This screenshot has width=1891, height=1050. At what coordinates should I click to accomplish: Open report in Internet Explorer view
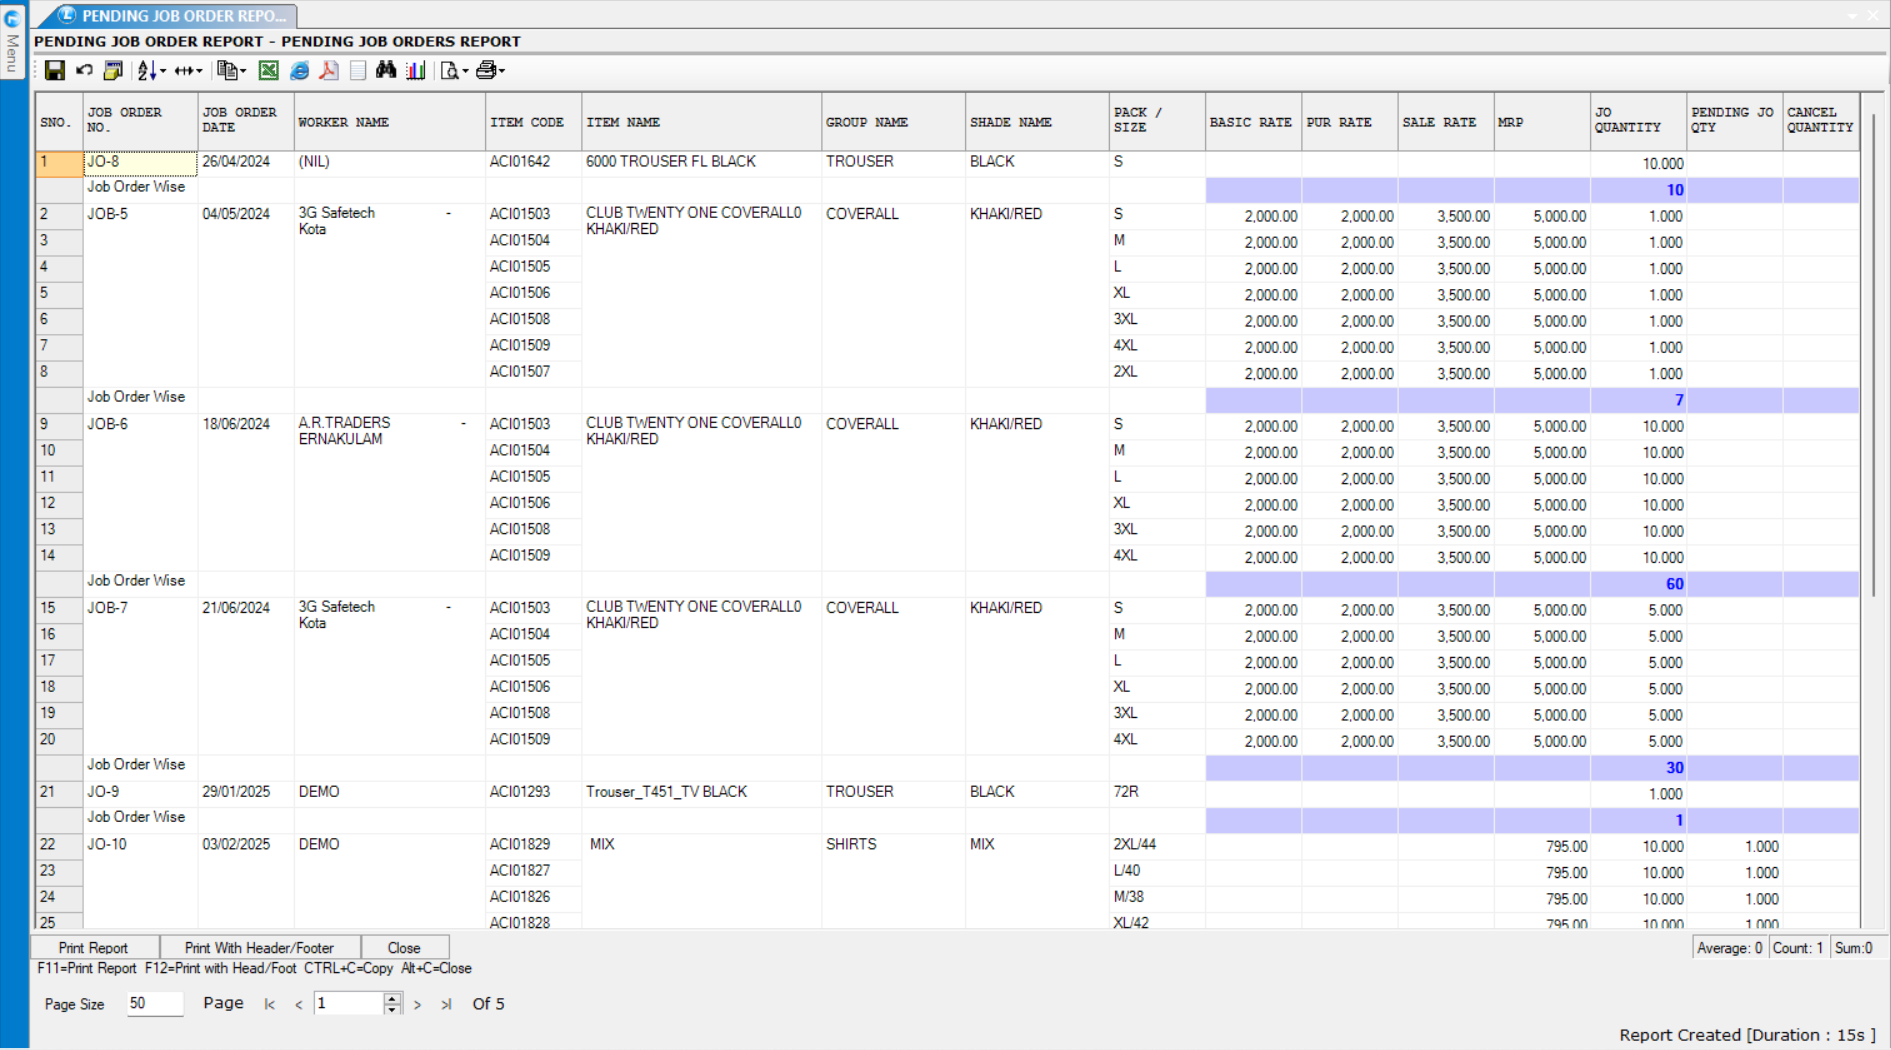[x=299, y=70]
